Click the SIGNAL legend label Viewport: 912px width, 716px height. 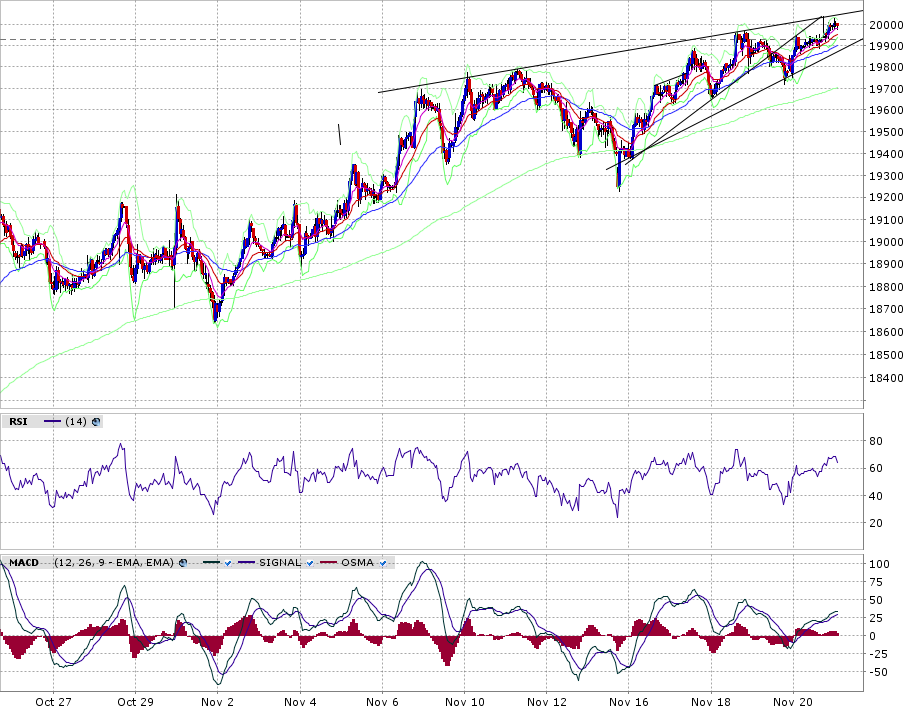280,563
